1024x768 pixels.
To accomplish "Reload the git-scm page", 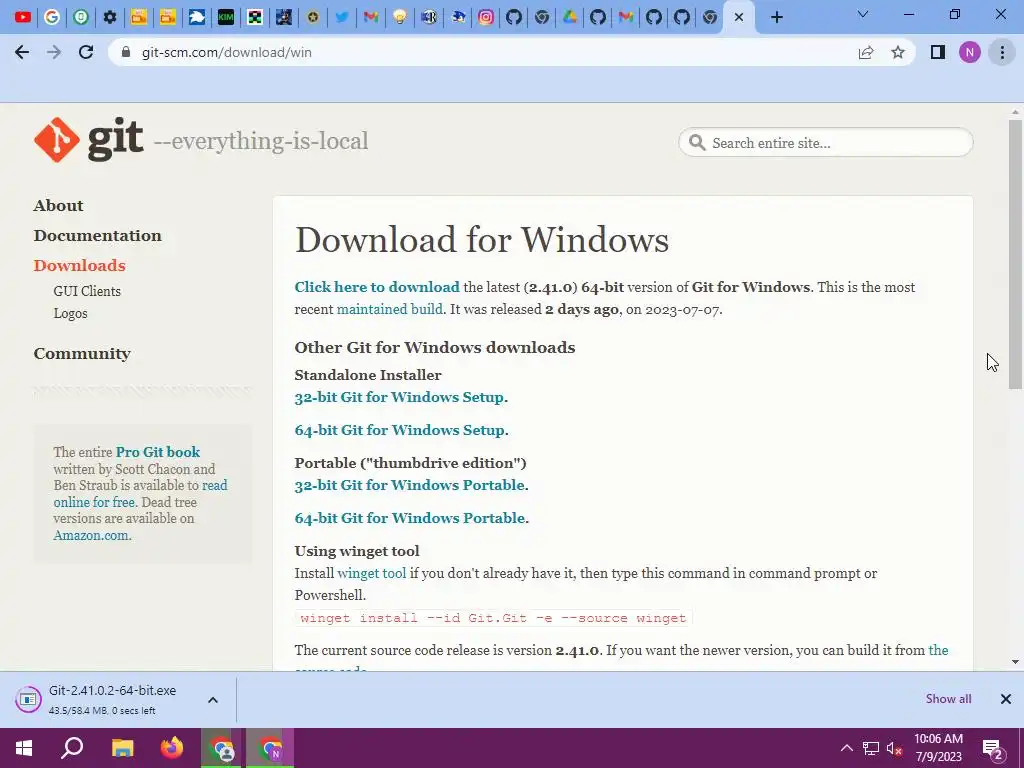I will click(86, 52).
